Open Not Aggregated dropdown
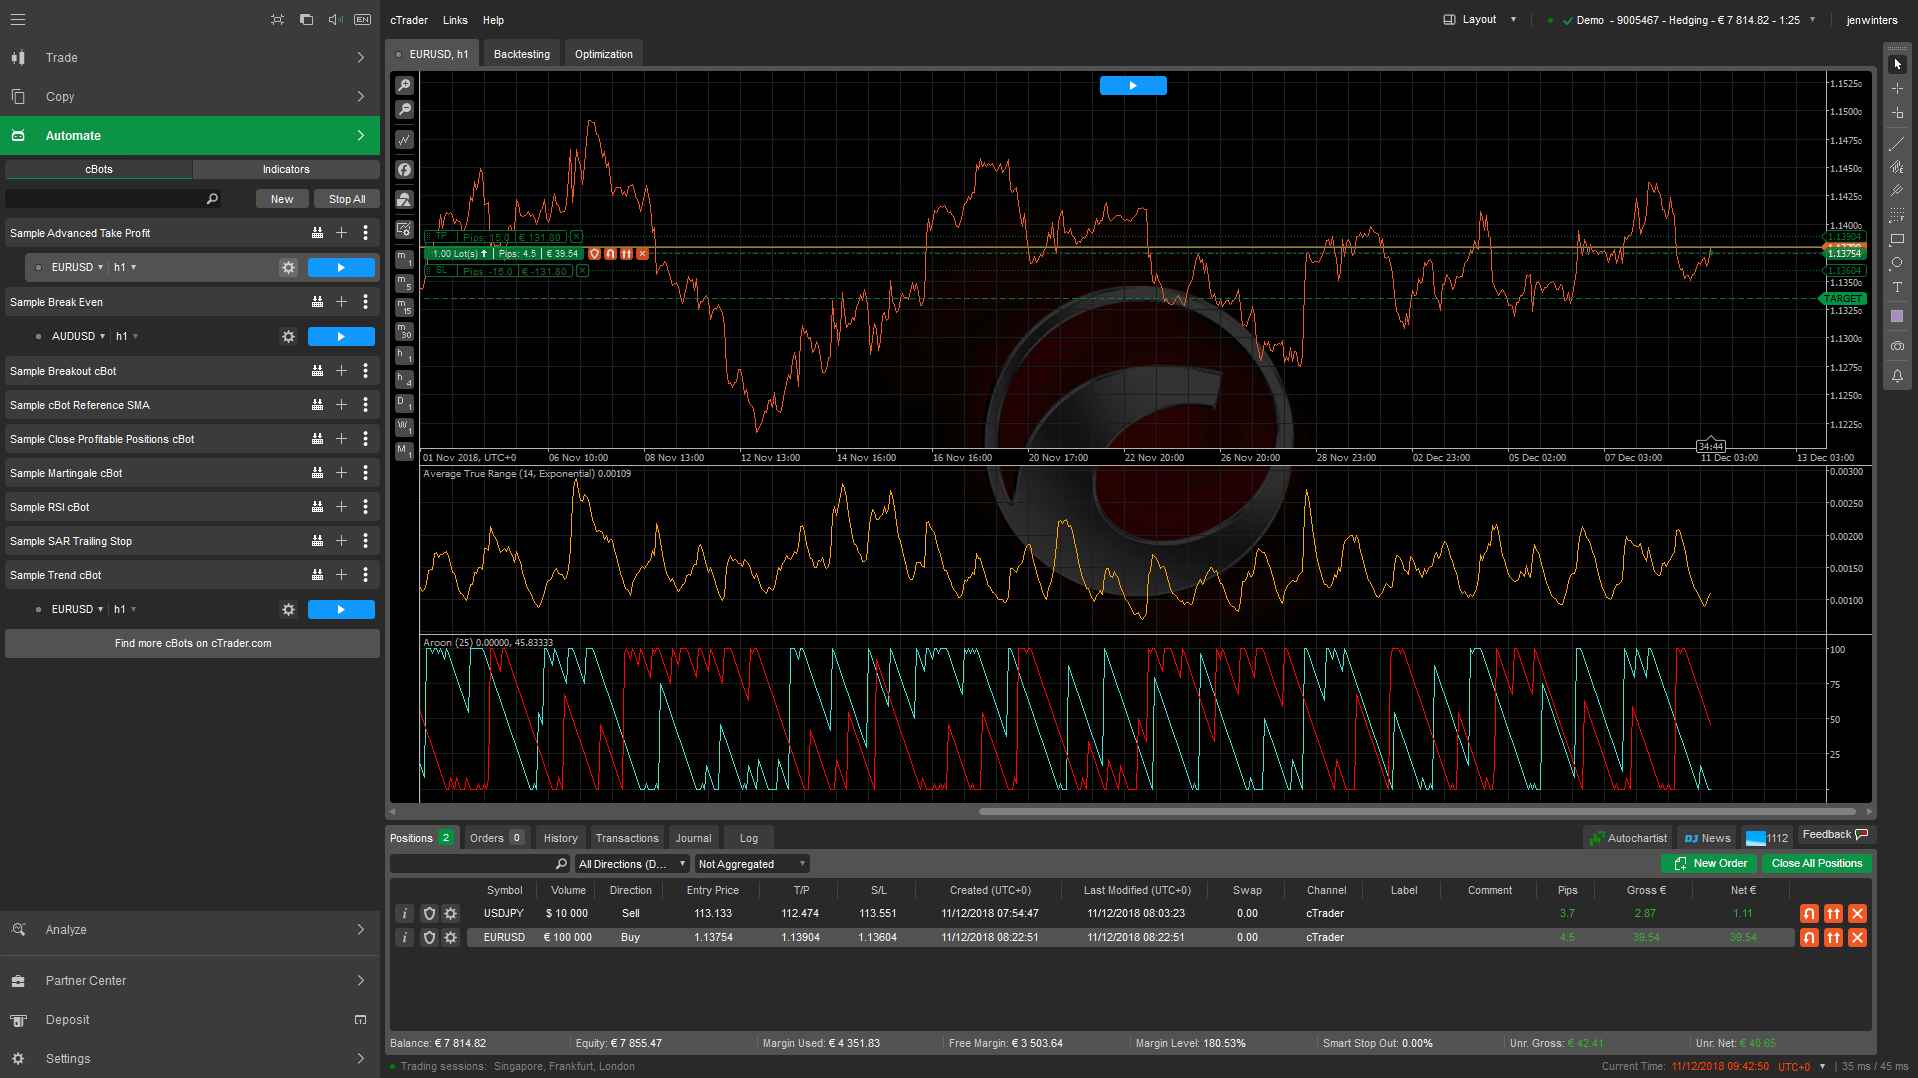 (752, 864)
